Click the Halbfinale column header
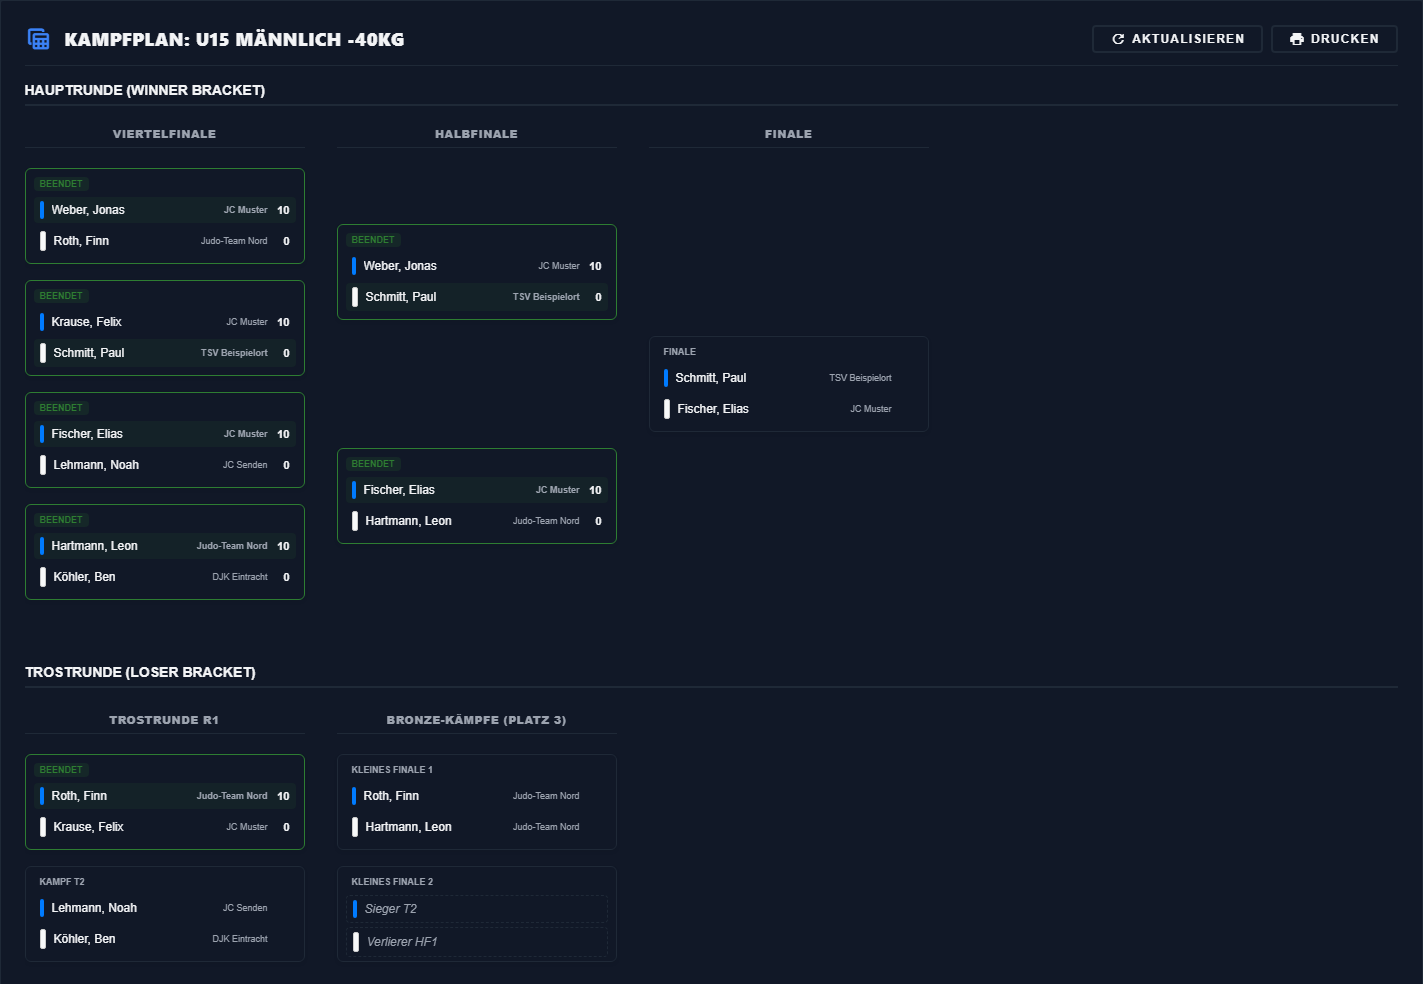1423x984 pixels. point(476,134)
